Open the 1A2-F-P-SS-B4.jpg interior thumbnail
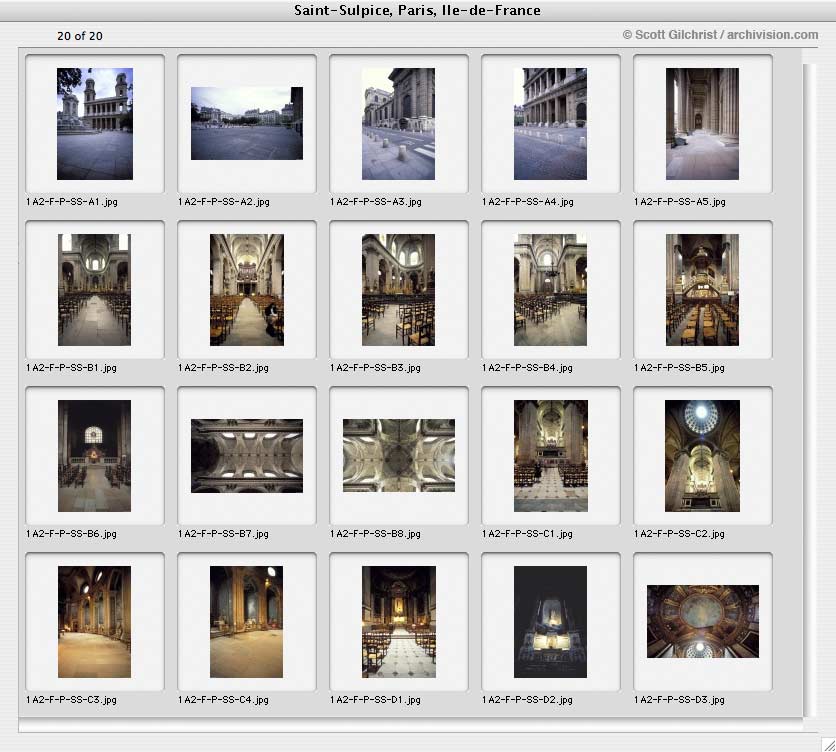836x752 pixels. 550,290
